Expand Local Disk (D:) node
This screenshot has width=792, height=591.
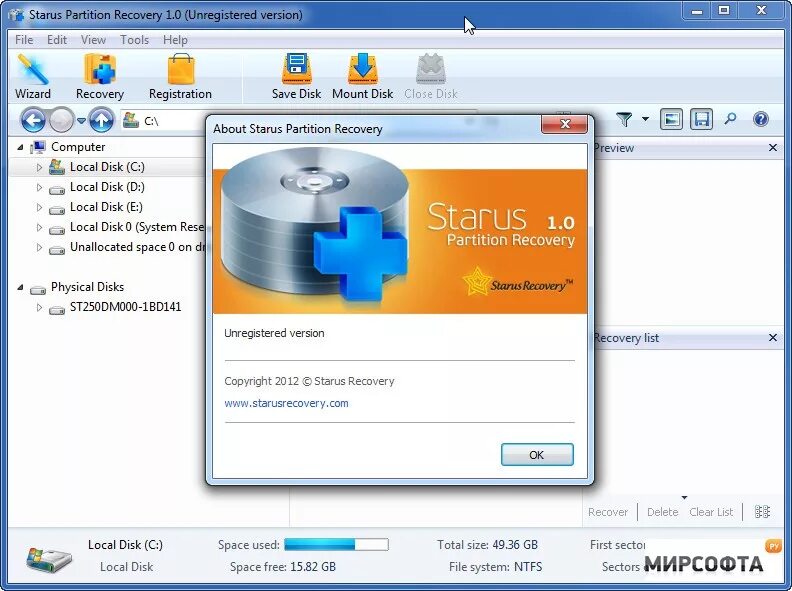(39, 187)
